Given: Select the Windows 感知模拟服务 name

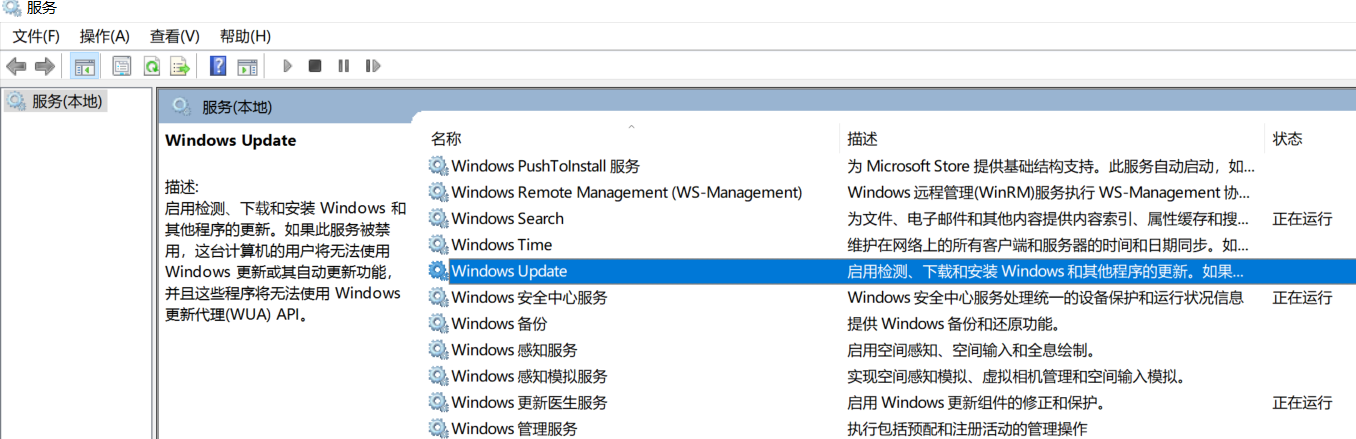Looking at the screenshot, I should click(x=529, y=376).
